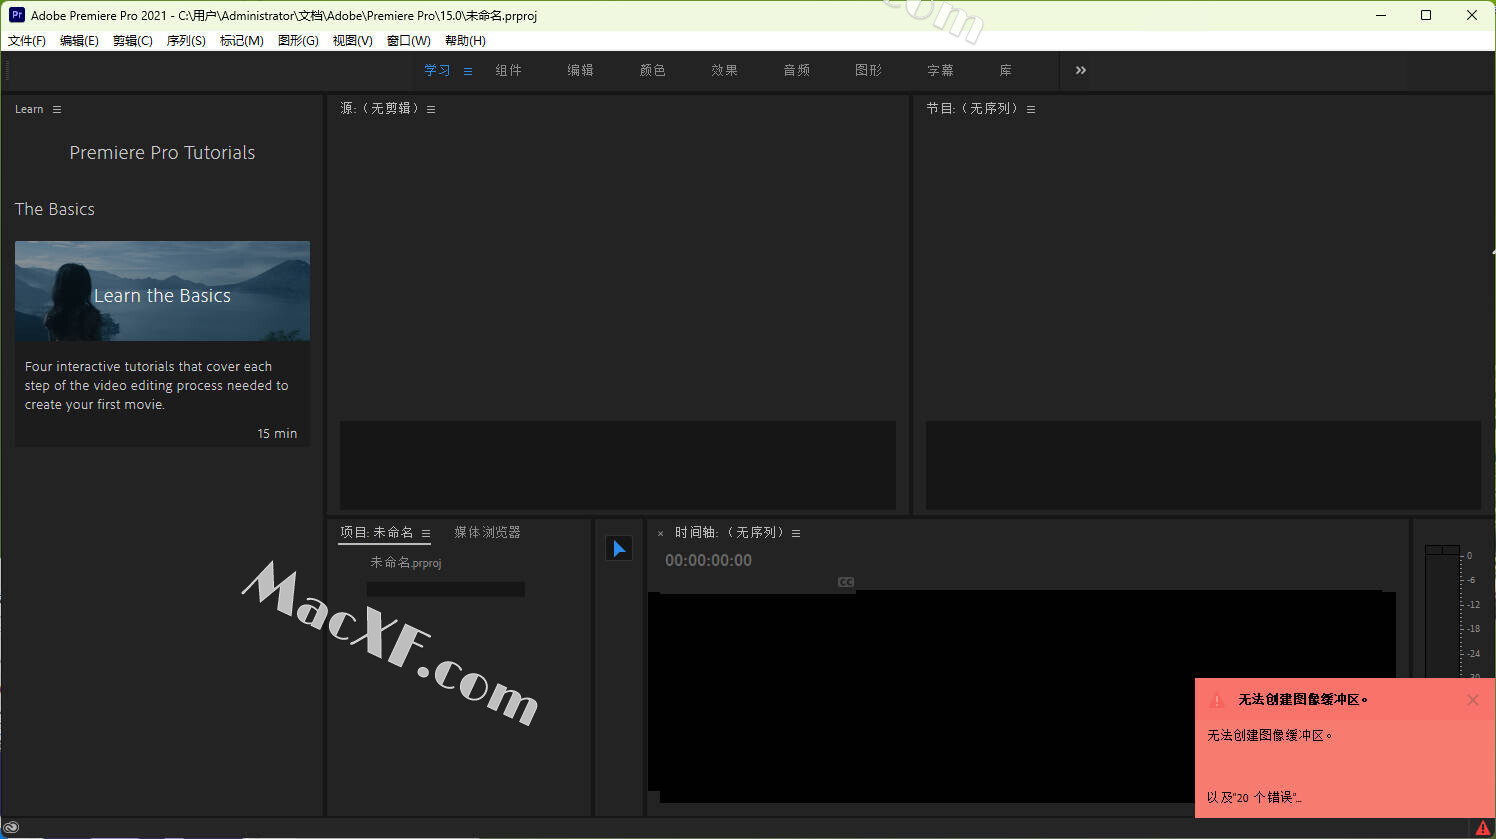Click the Learn panel title
This screenshot has height=839, width=1496.
(29, 109)
